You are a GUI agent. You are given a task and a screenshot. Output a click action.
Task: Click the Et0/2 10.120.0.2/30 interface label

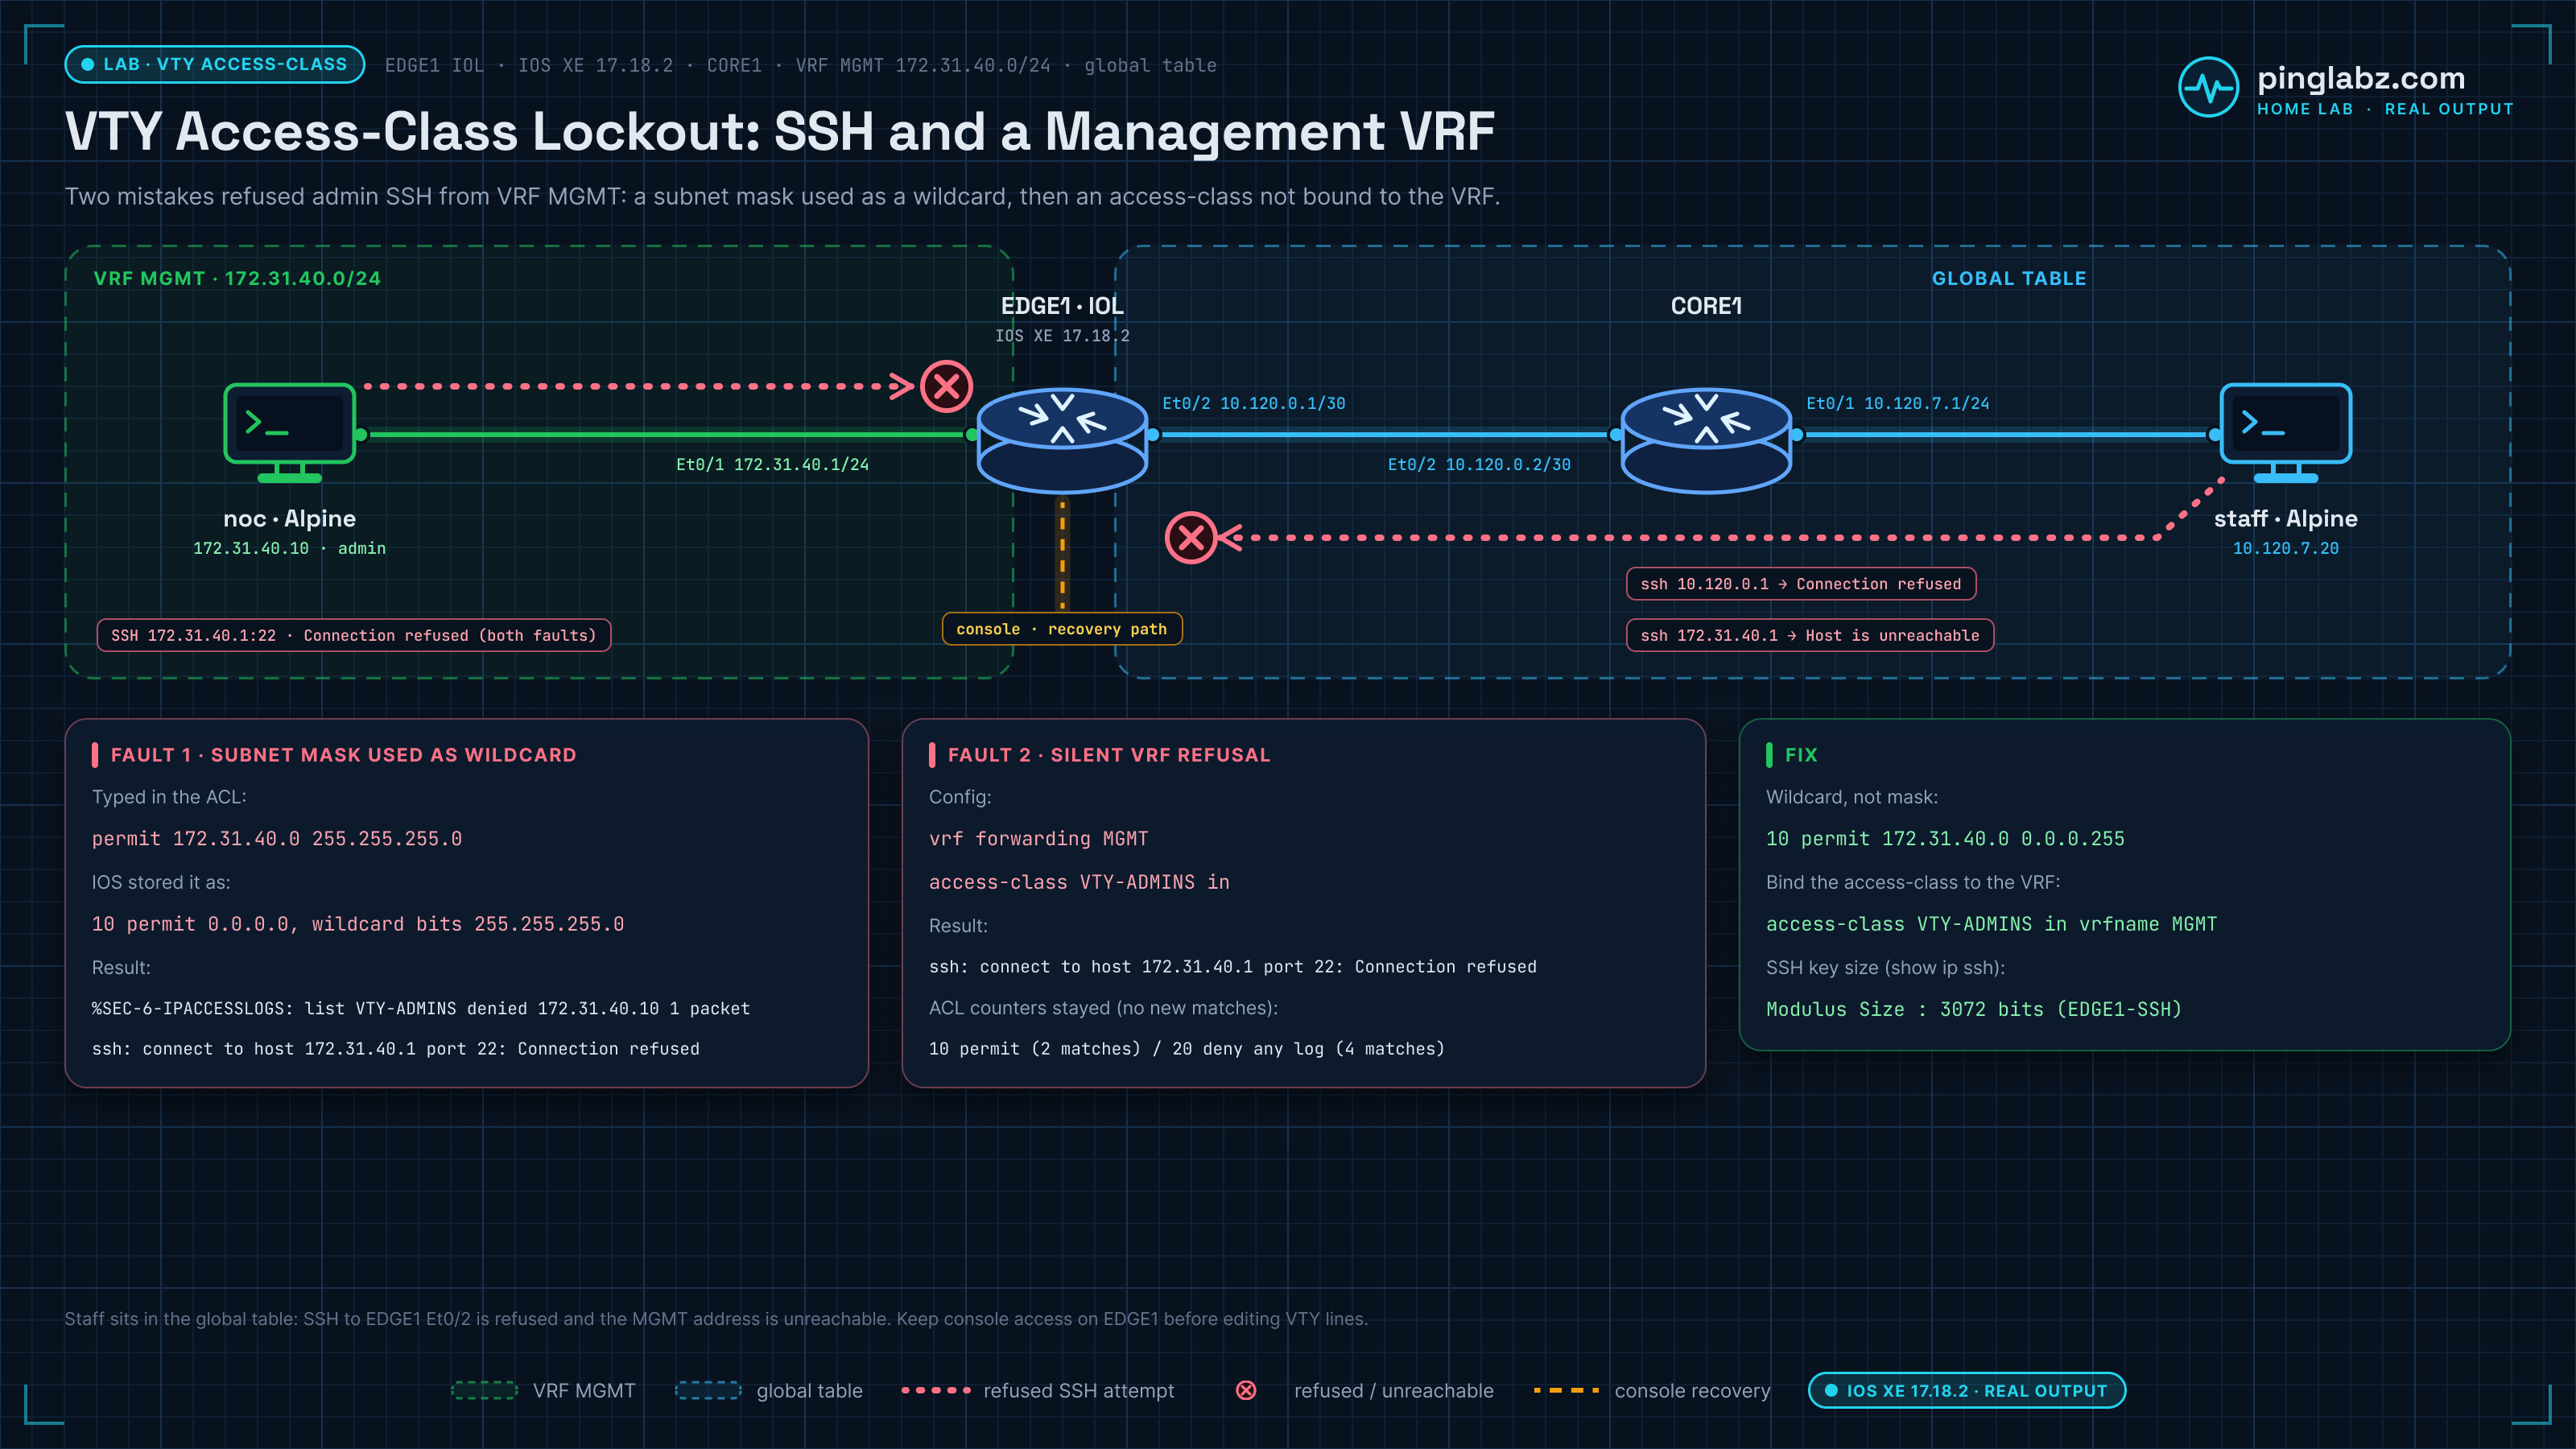(x=1479, y=464)
